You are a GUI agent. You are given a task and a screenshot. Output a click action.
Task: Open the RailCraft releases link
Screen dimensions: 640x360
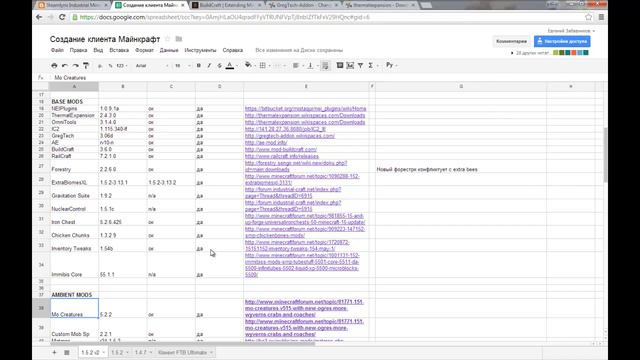[282, 156]
